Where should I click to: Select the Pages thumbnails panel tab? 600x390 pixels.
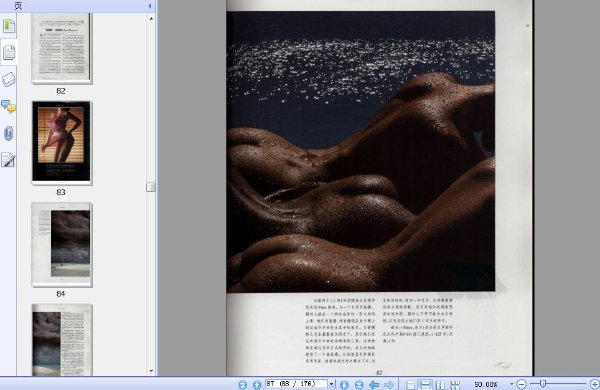coord(8,52)
